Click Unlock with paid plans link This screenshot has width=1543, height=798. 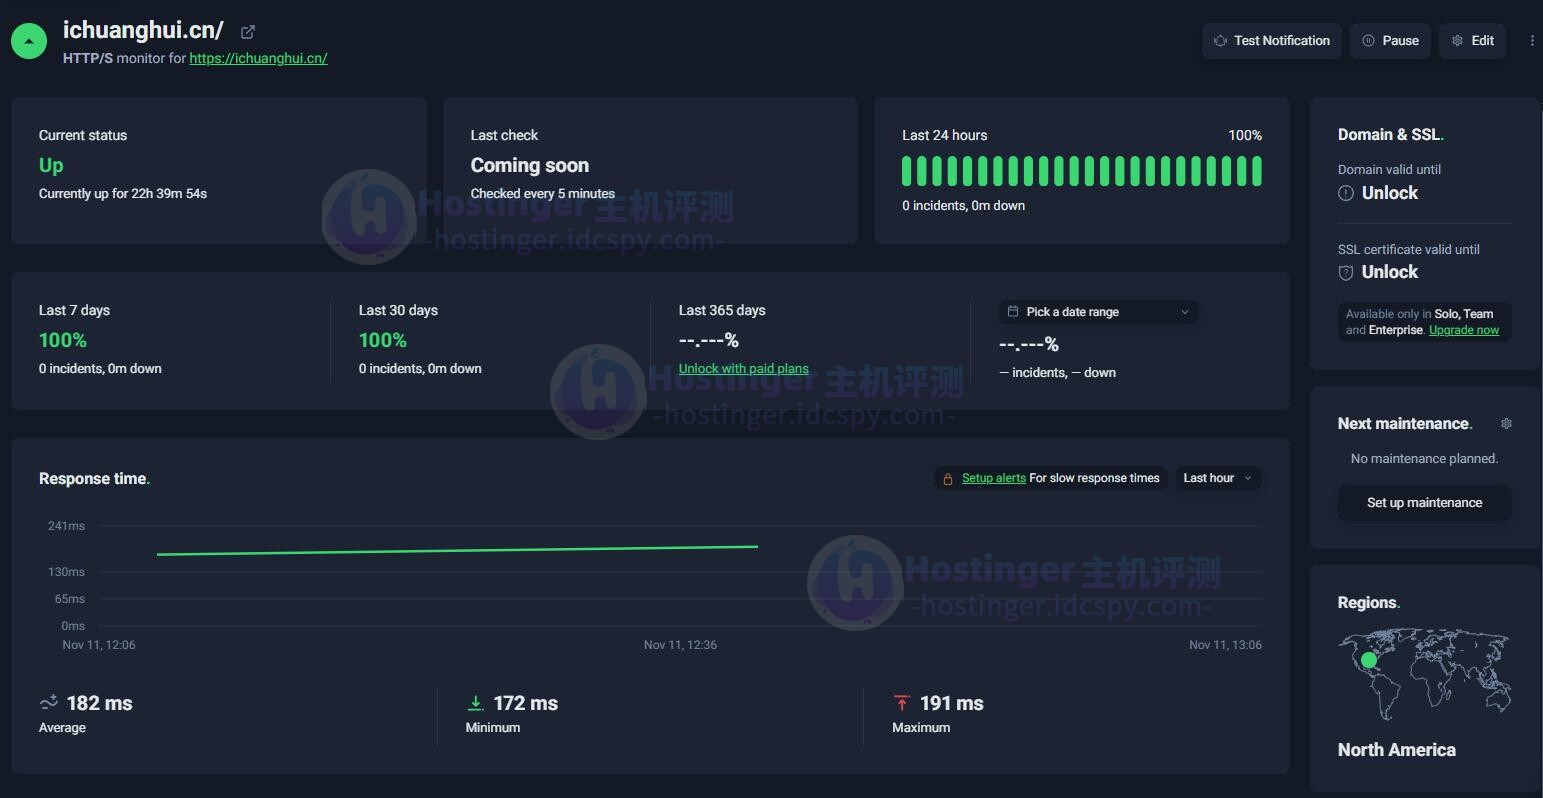point(743,369)
